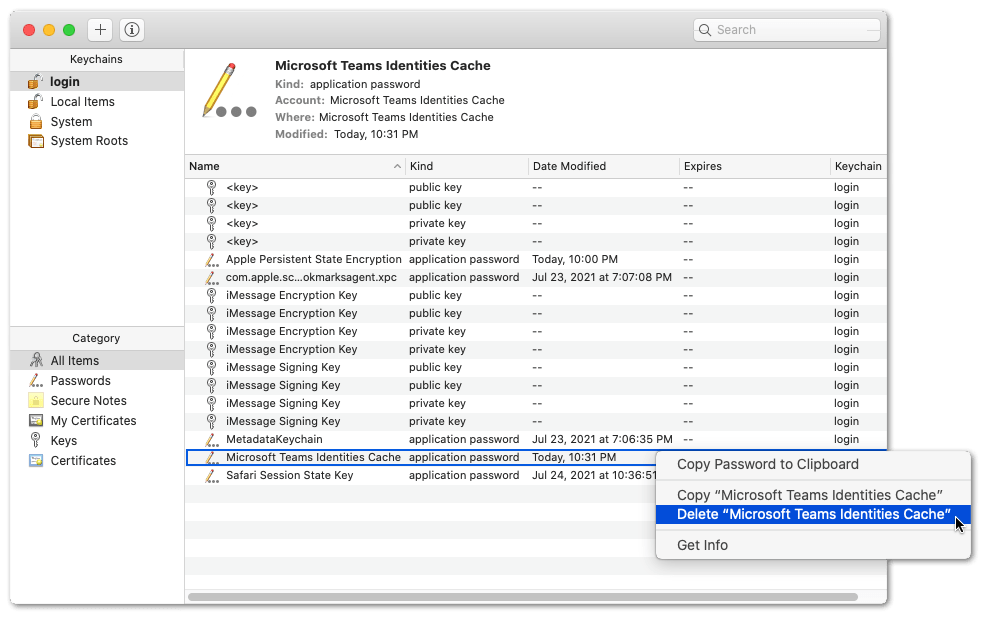The image size is (983, 620).
Task: Select the System keychain
Action: click(97, 122)
